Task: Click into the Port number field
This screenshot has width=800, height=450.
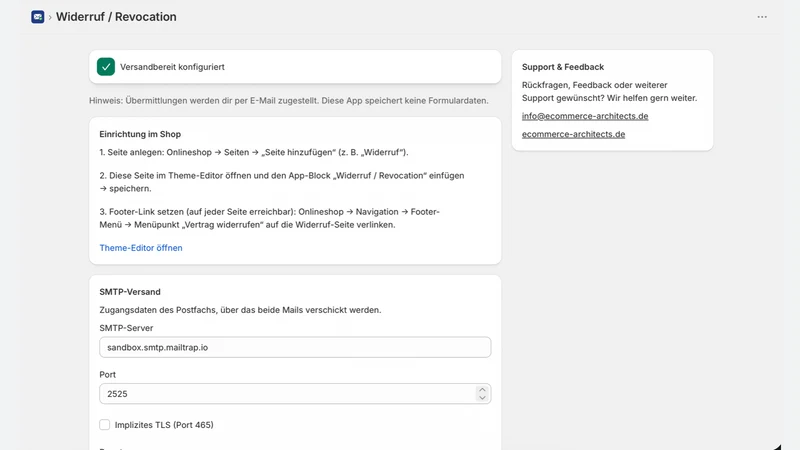Action: pos(295,394)
